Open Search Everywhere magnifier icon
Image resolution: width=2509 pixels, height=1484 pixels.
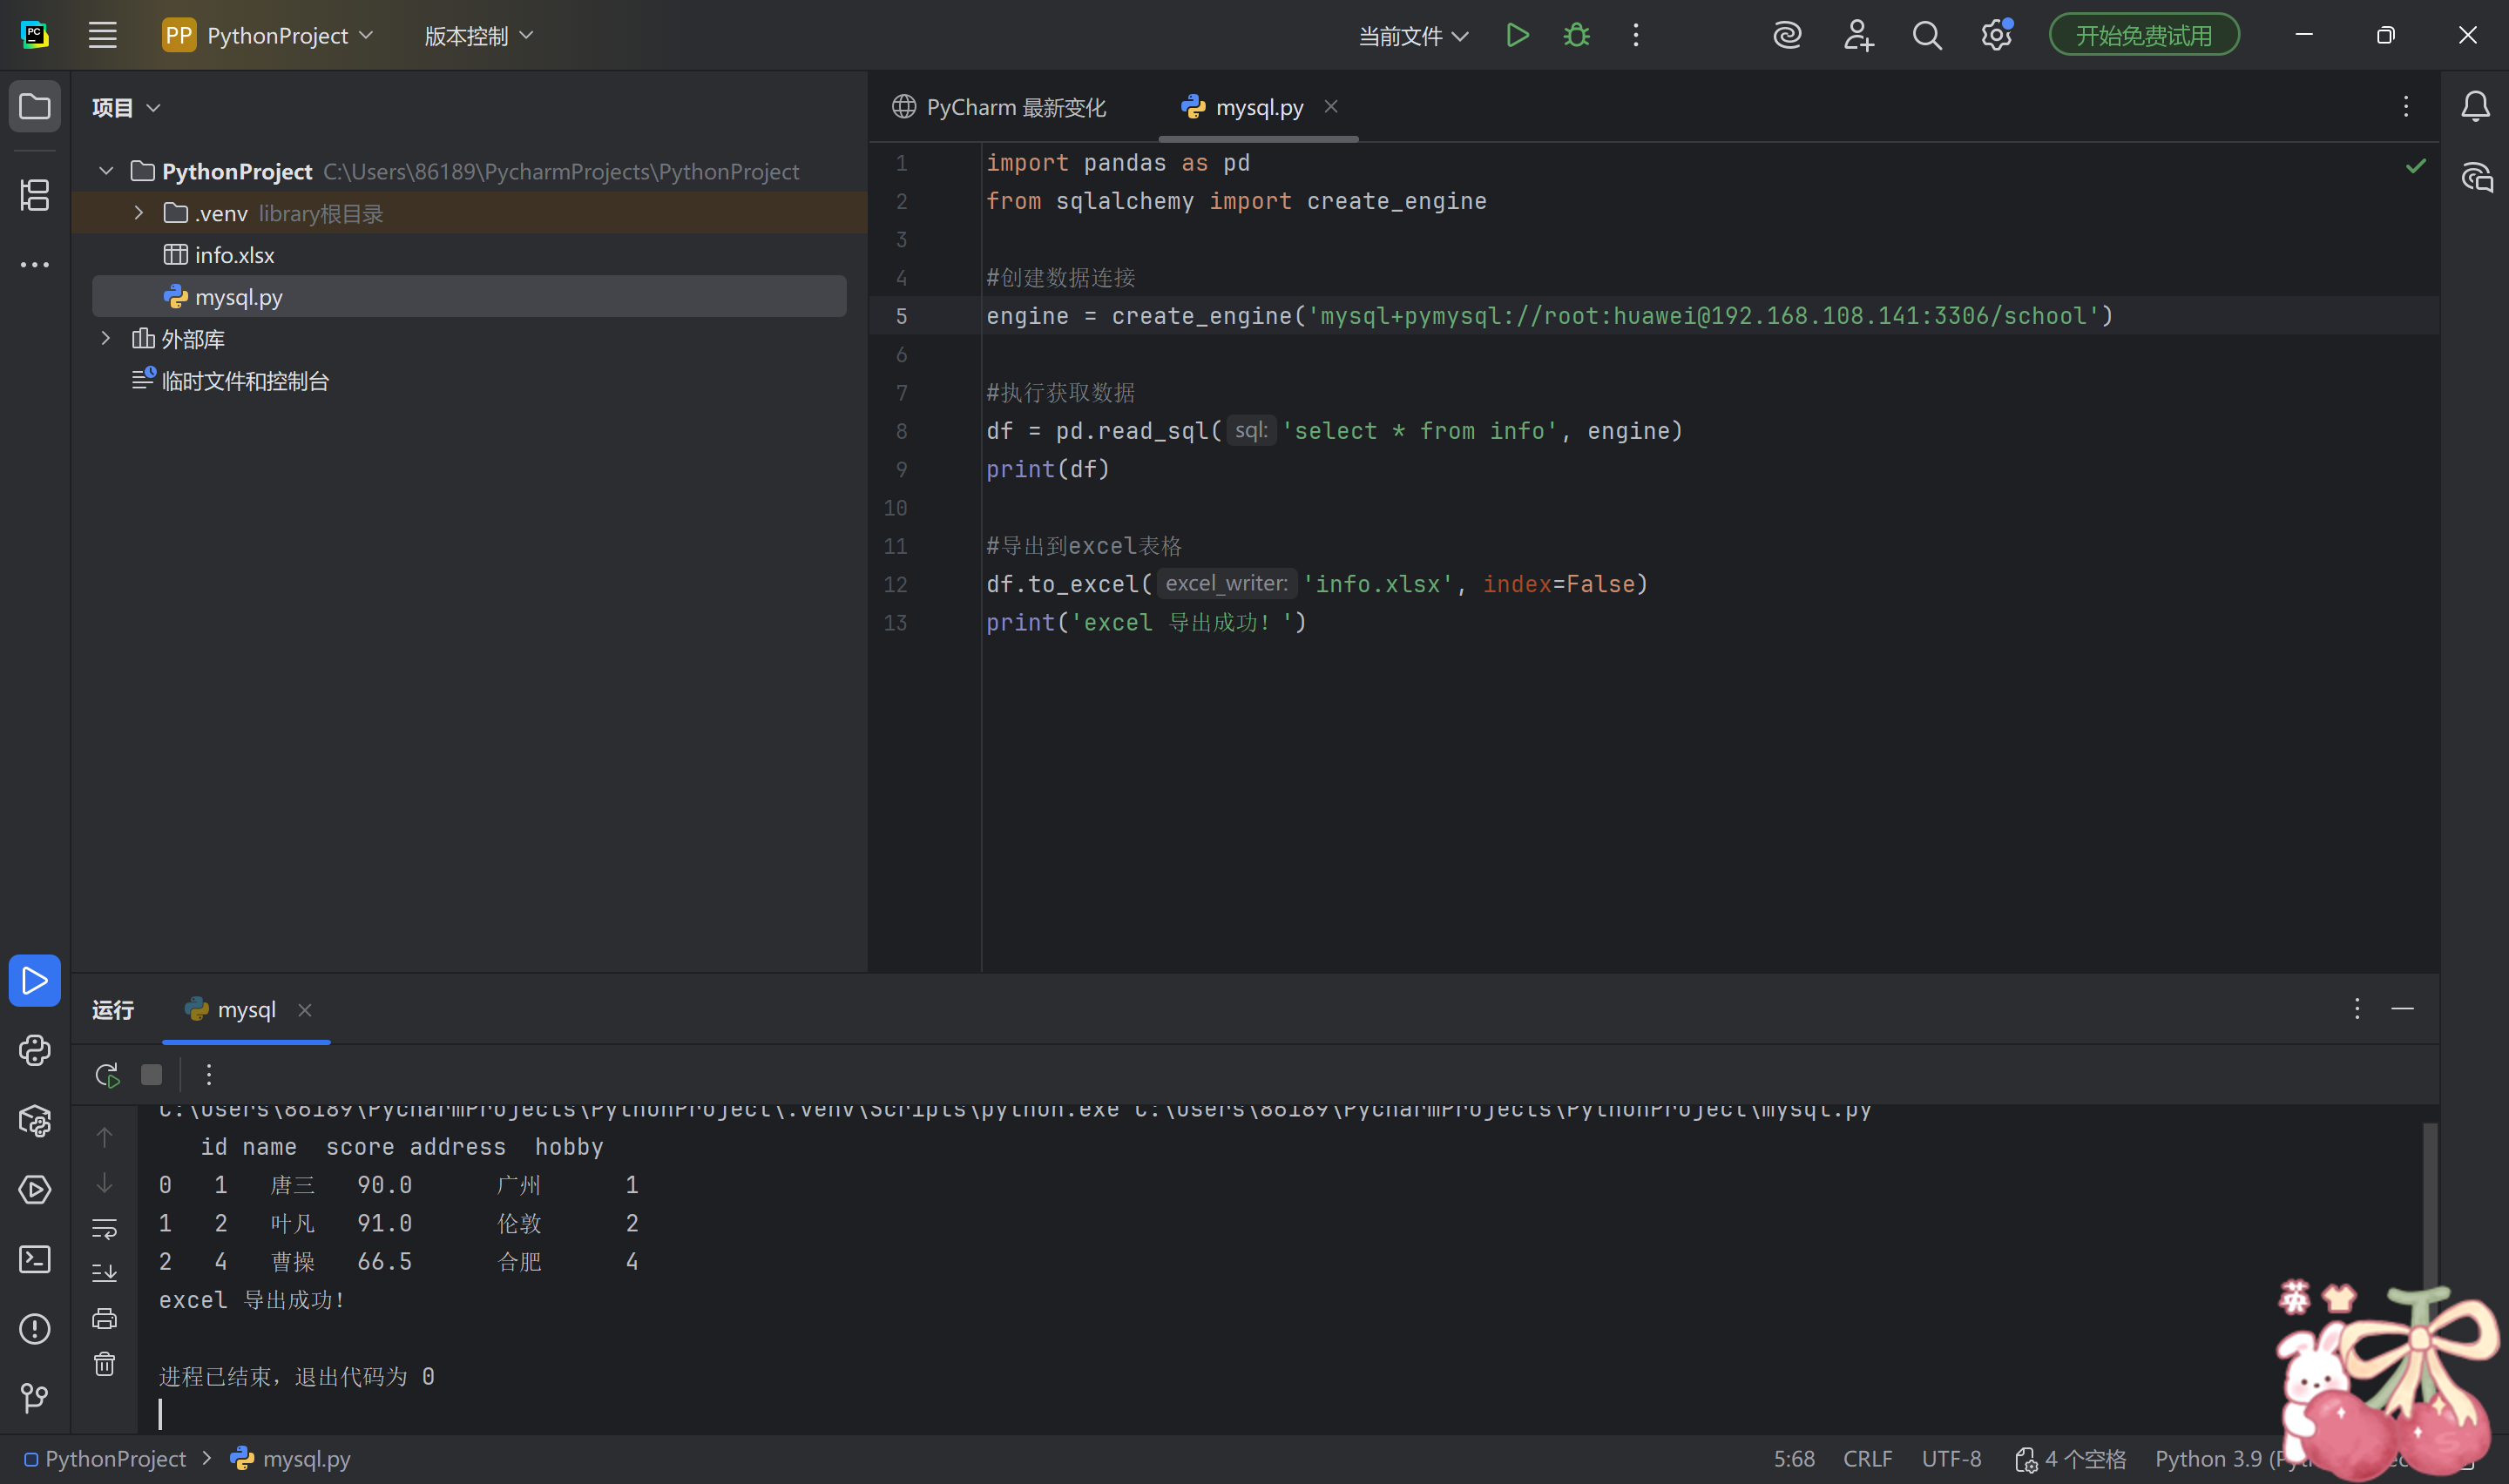(1927, 36)
